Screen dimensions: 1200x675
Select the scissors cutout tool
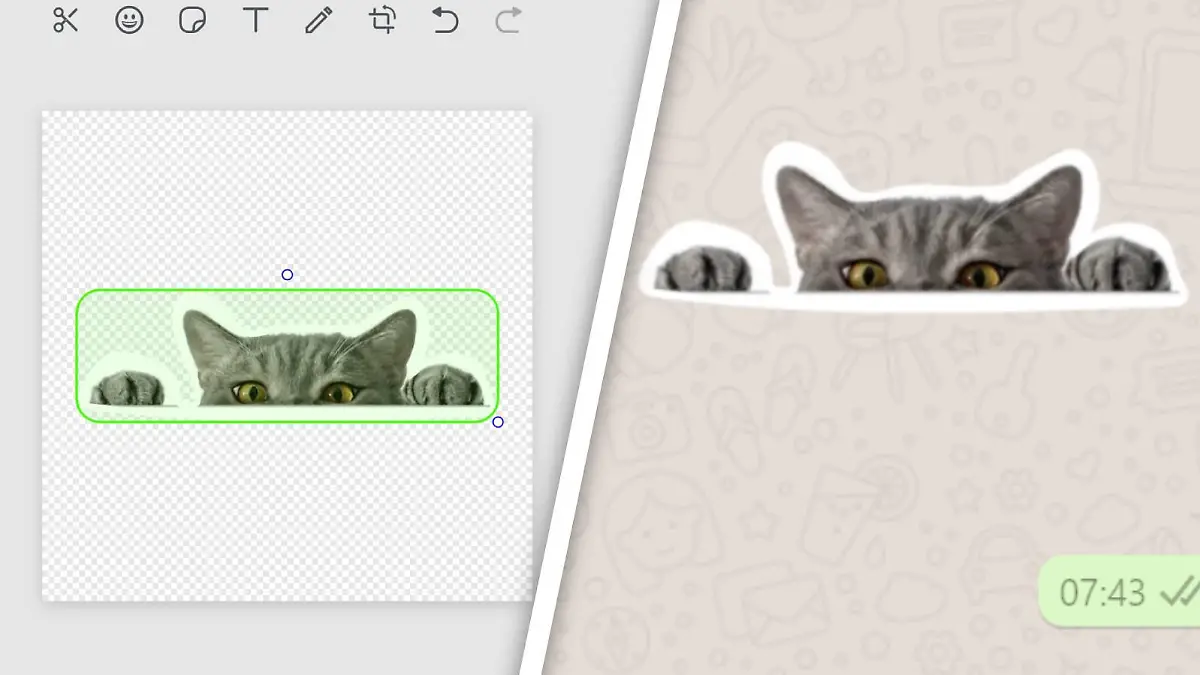click(x=65, y=20)
